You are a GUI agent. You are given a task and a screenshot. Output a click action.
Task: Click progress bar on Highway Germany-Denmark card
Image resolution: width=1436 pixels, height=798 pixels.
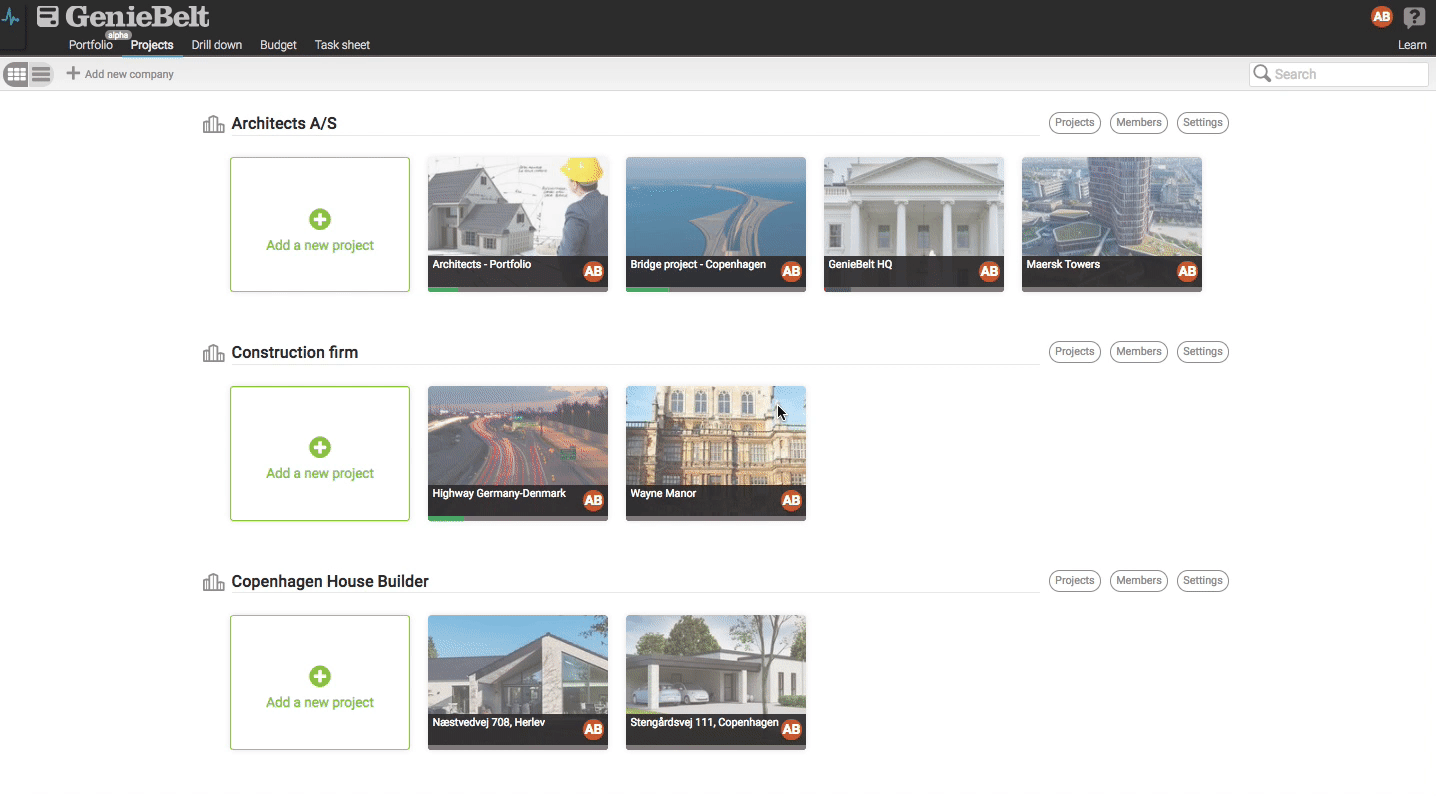pos(518,519)
